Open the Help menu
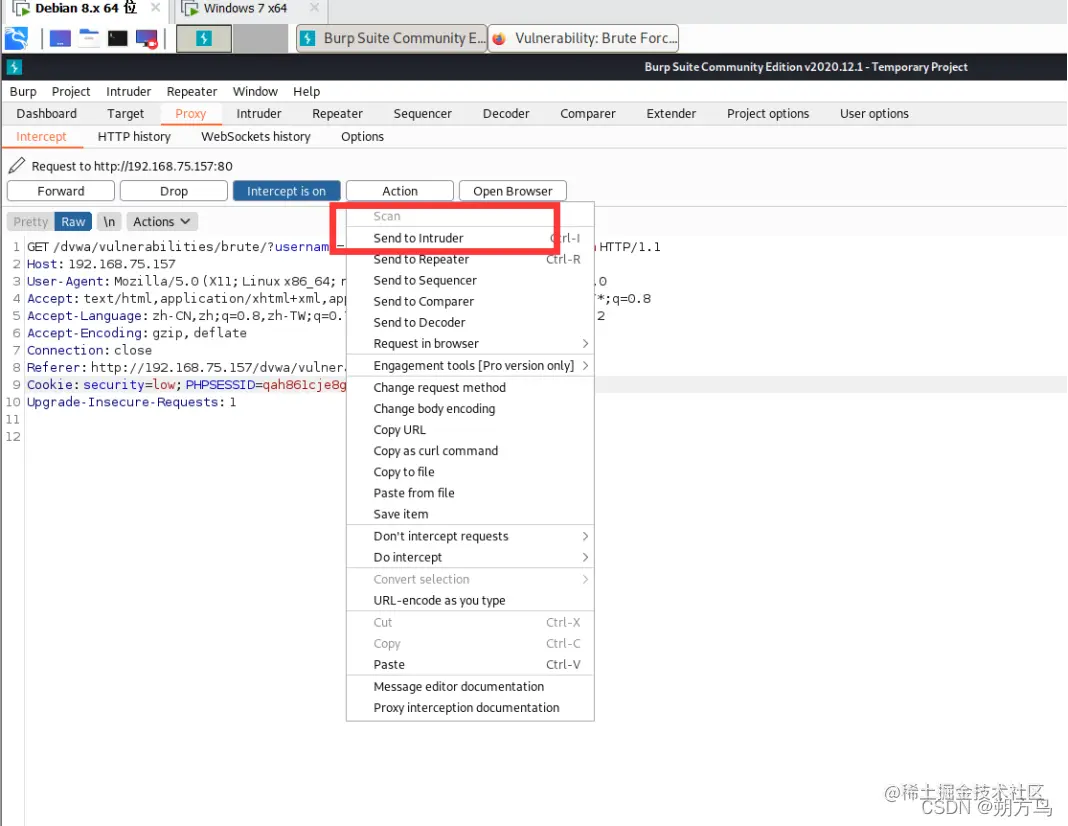Screen dimensions: 1068x826 pyautogui.click(x=307, y=91)
